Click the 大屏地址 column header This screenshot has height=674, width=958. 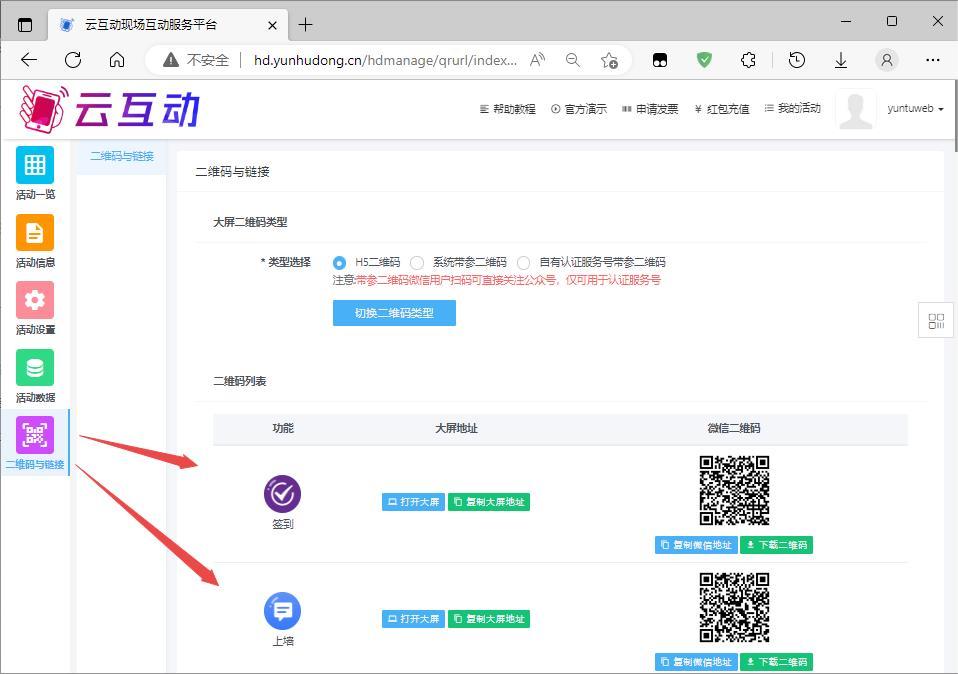[456, 428]
